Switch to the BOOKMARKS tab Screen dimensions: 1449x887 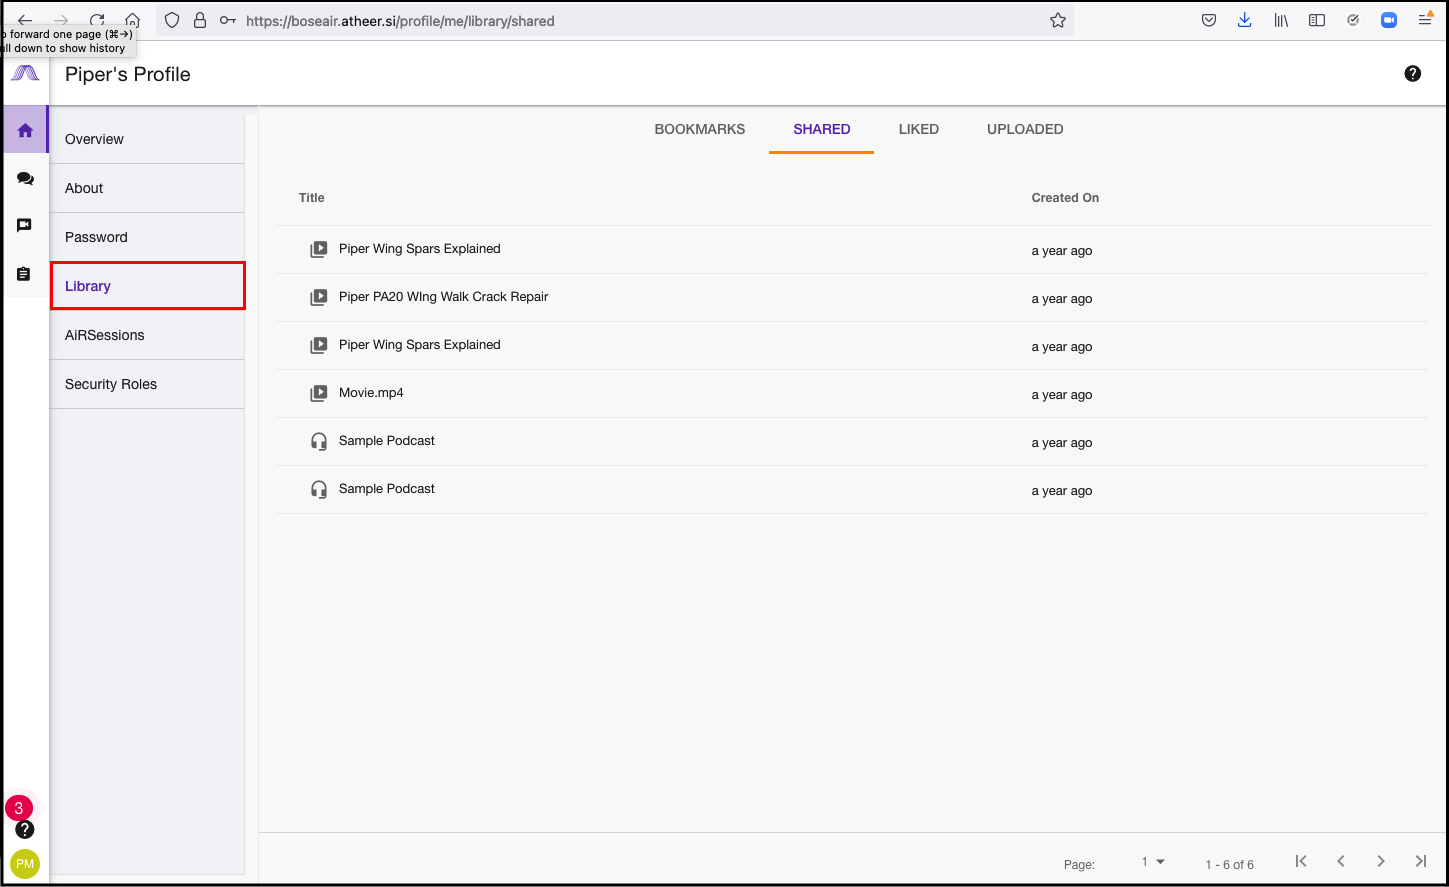pyautogui.click(x=700, y=129)
